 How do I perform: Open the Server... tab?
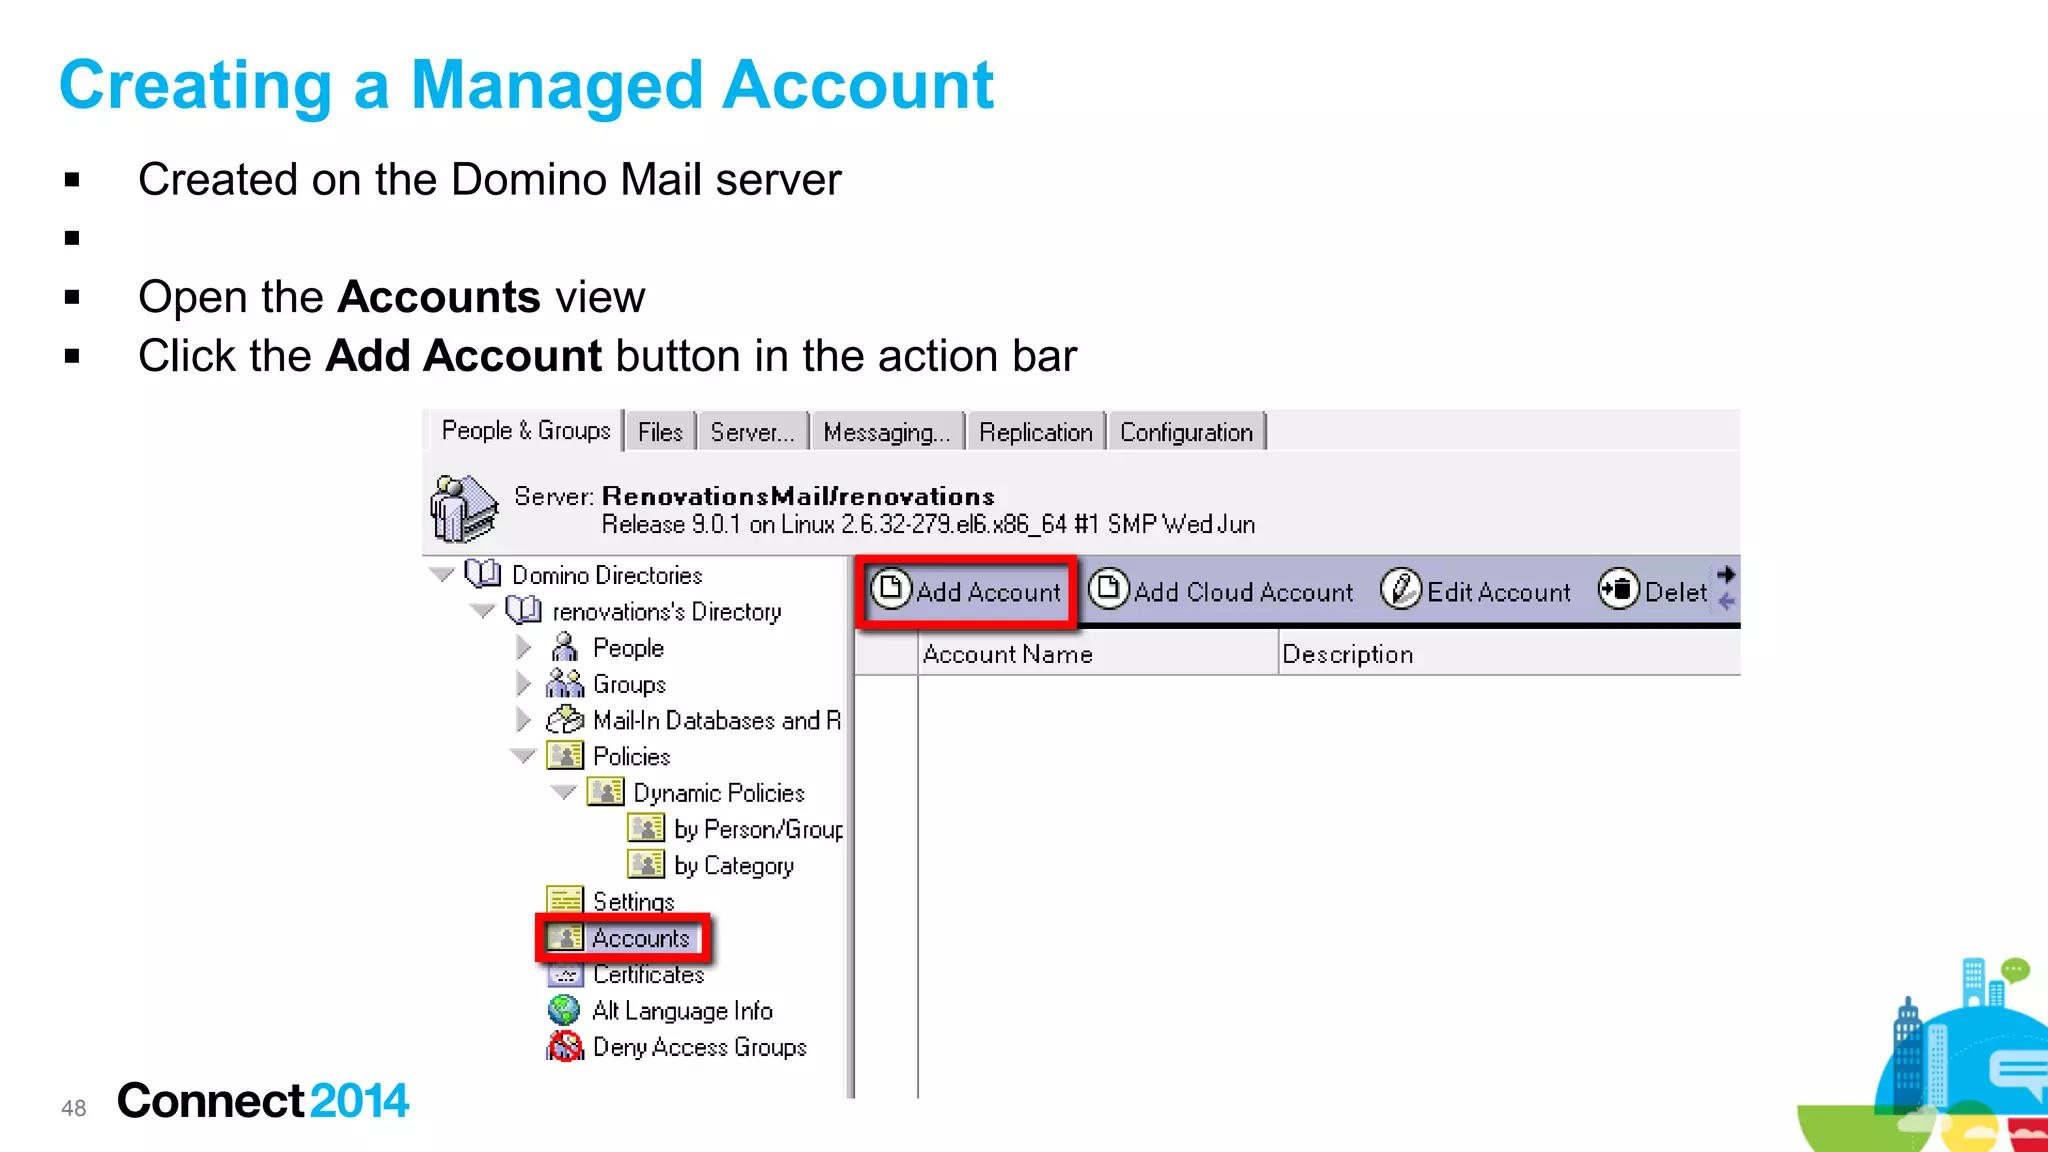click(752, 432)
